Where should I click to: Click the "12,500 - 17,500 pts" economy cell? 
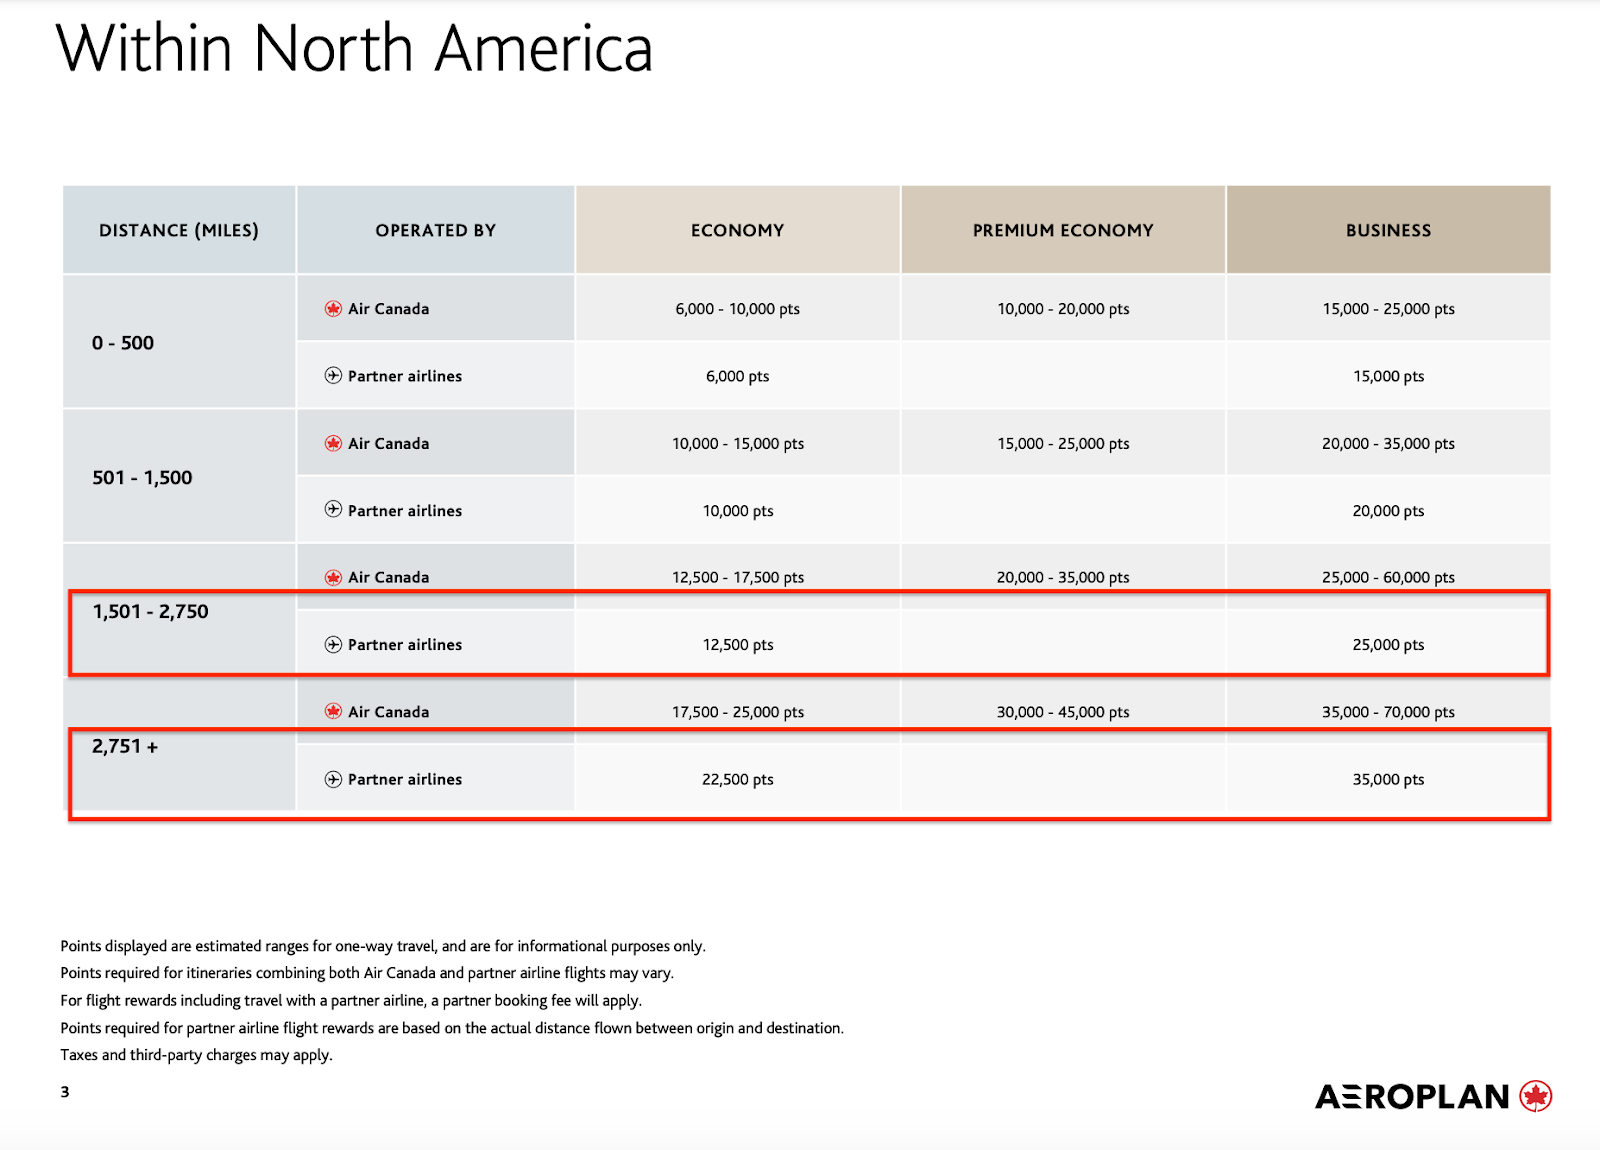(x=738, y=578)
